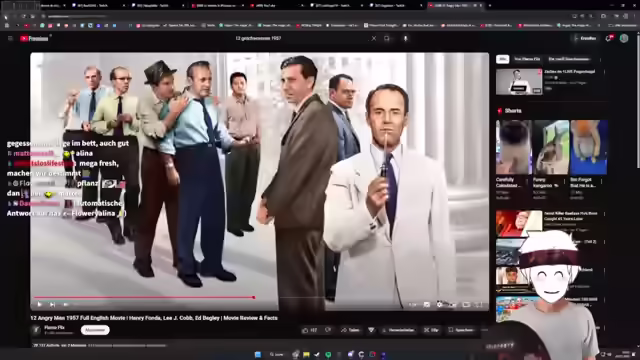Clear the search field with the X icon
The image size is (640, 360).
point(373,38)
